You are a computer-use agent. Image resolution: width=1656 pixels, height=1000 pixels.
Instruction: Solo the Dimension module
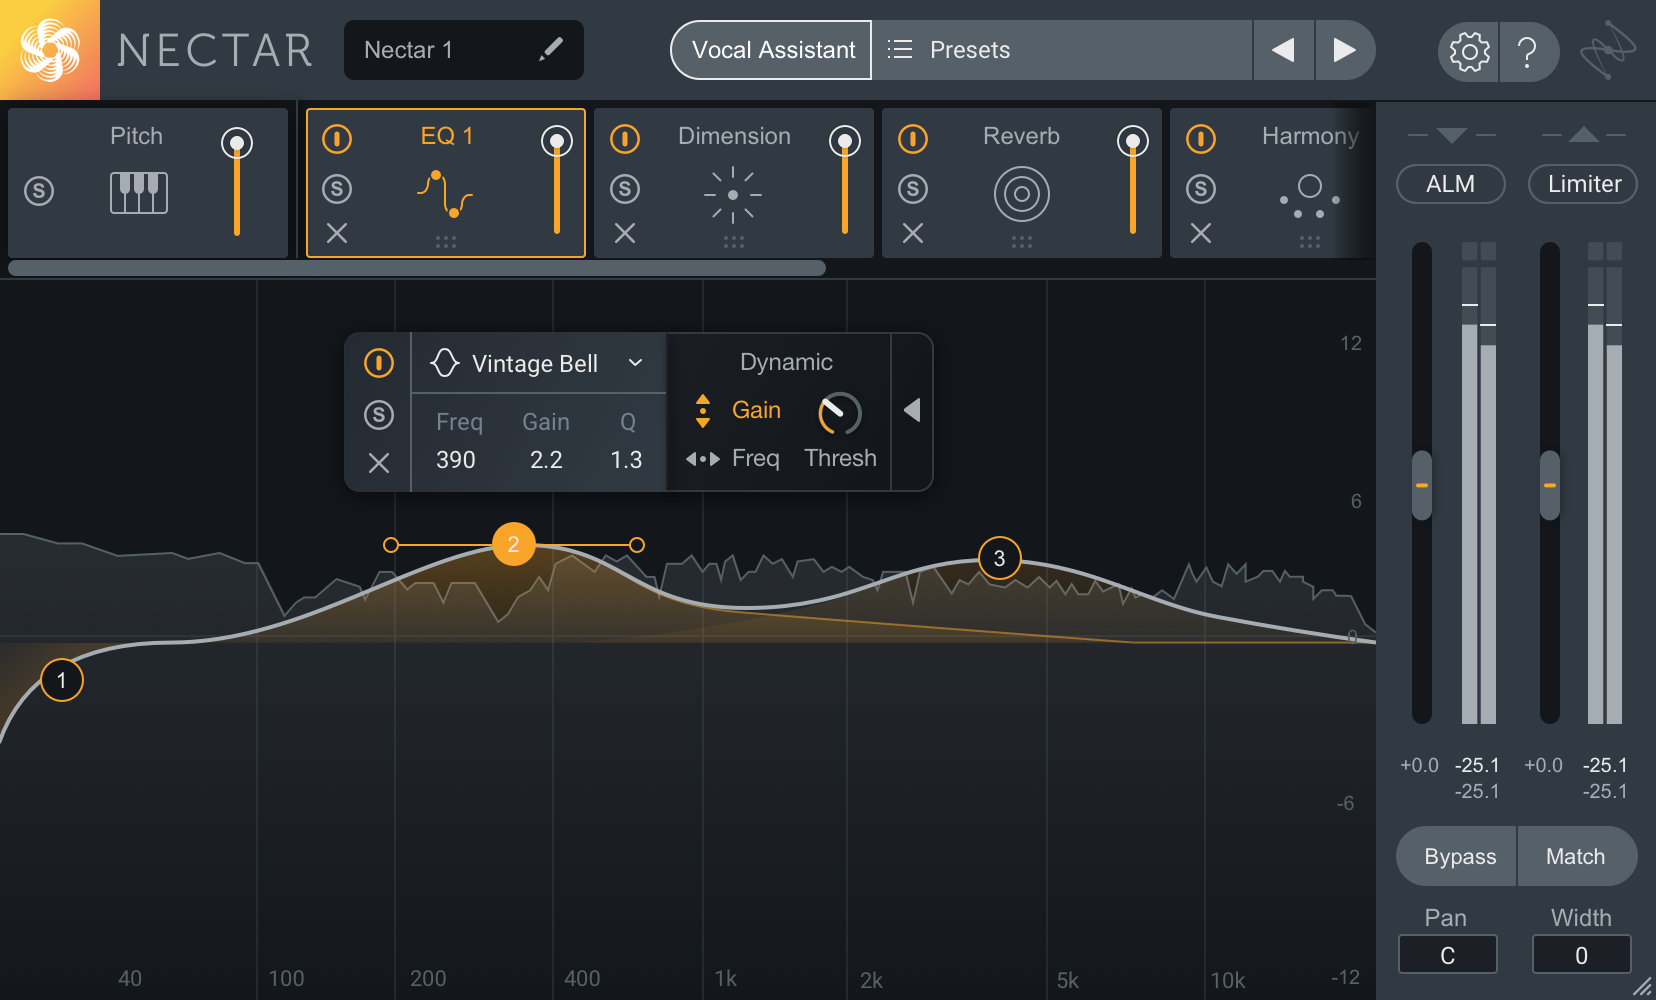point(625,189)
